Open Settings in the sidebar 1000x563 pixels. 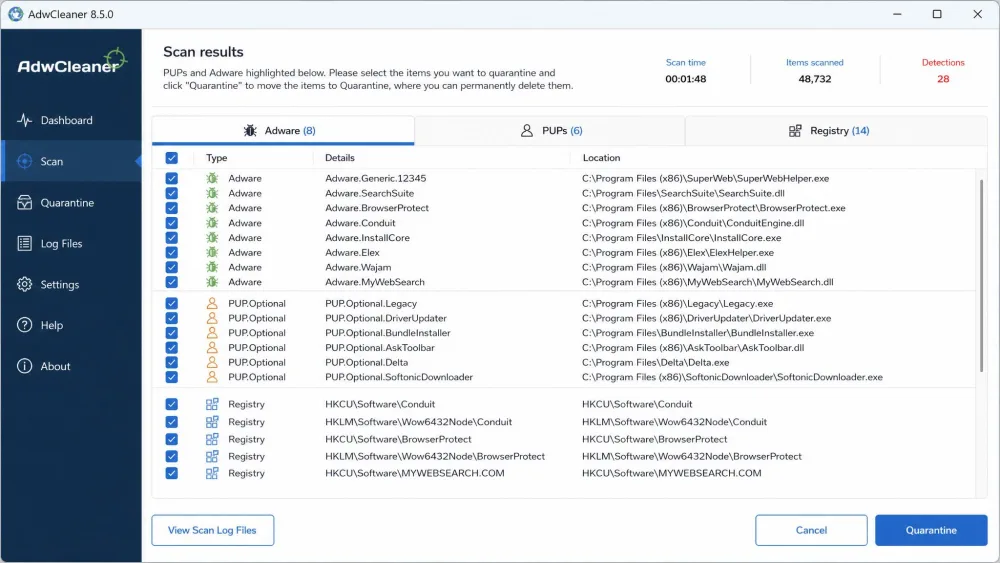[x=71, y=284]
